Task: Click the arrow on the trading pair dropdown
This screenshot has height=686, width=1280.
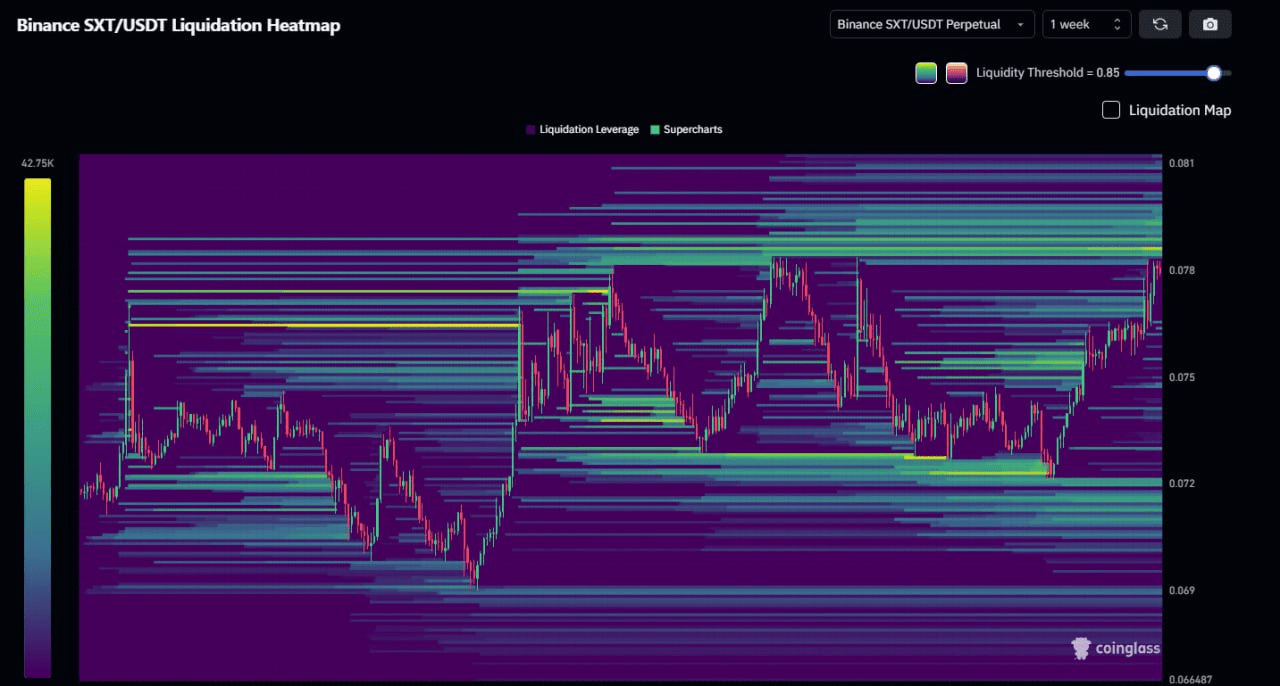Action: pyautogui.click(x=1020, y=24)
